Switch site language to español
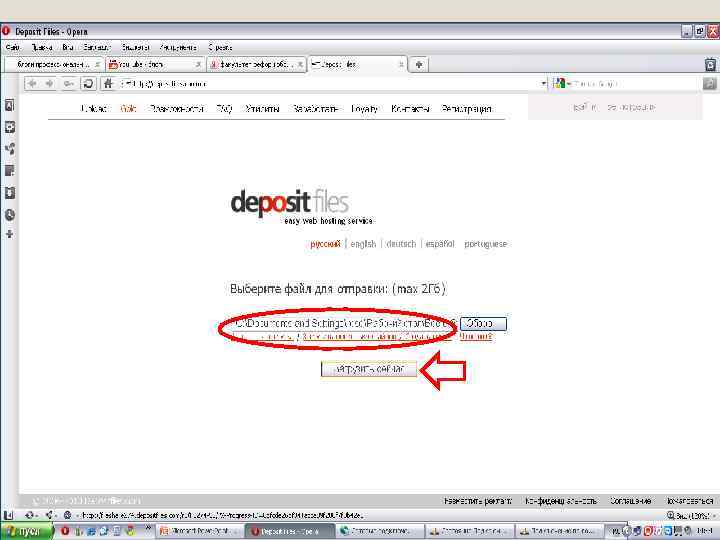 tap(440, 244)
